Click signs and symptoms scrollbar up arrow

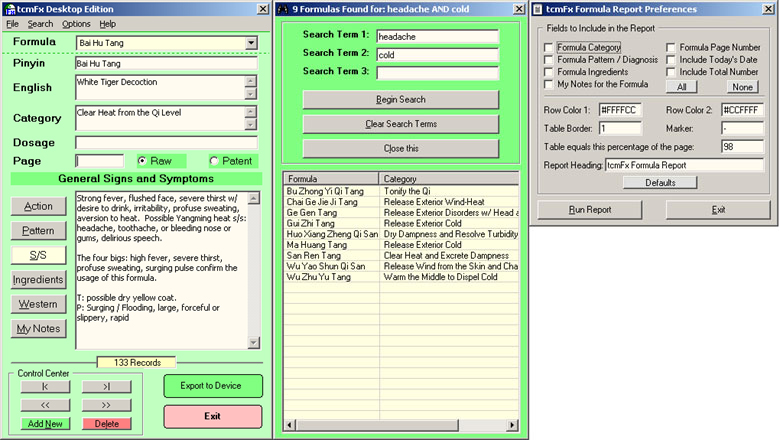pos(254,198)
